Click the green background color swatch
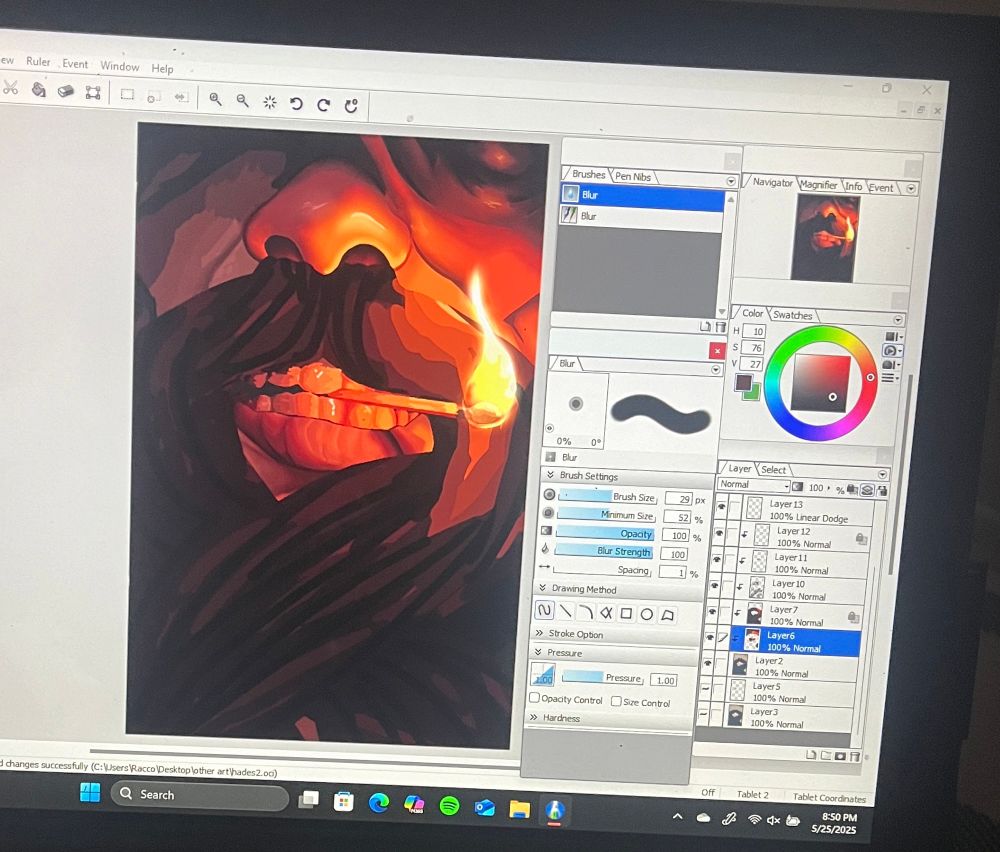The height and width of the screenshot is (852, 1000). [754, 392]
